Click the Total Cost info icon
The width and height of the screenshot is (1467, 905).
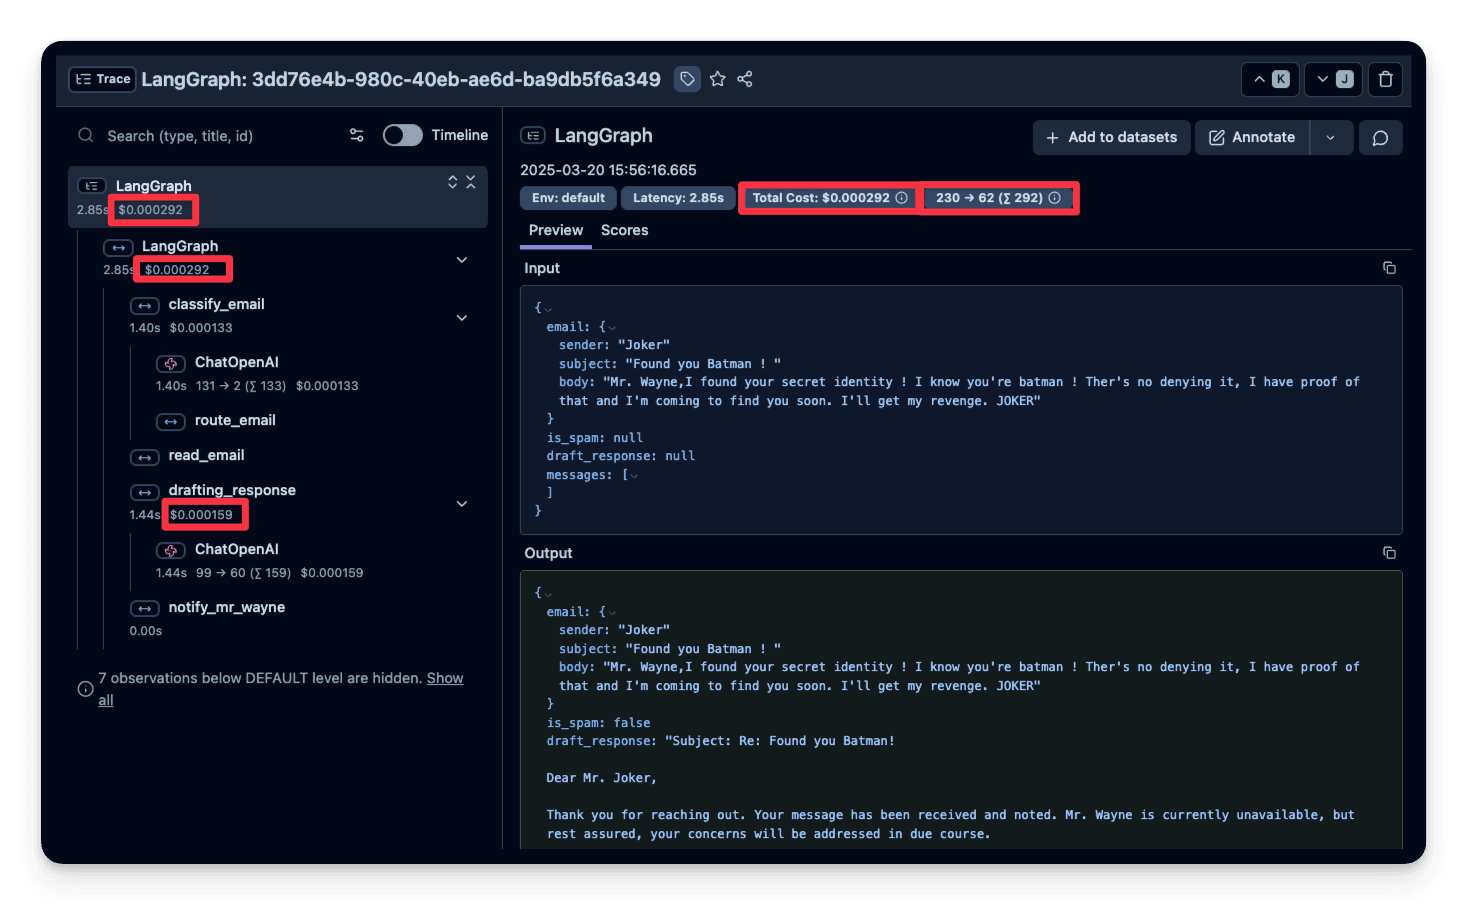coord(901,198)
